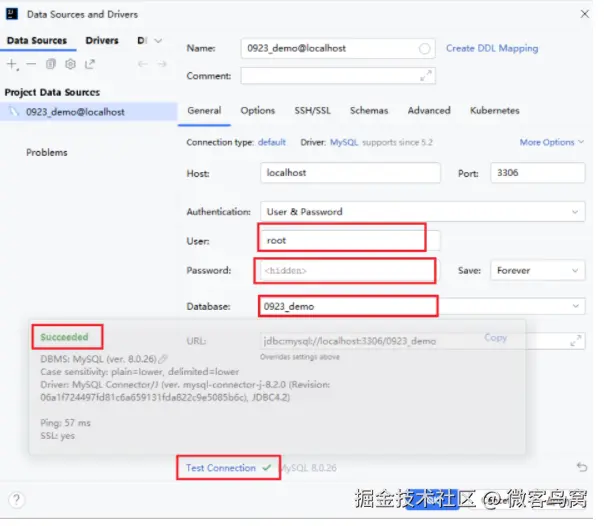Click the MySQL driver link
This screenshot has width=604, height=526.
(x=344, y=142)
